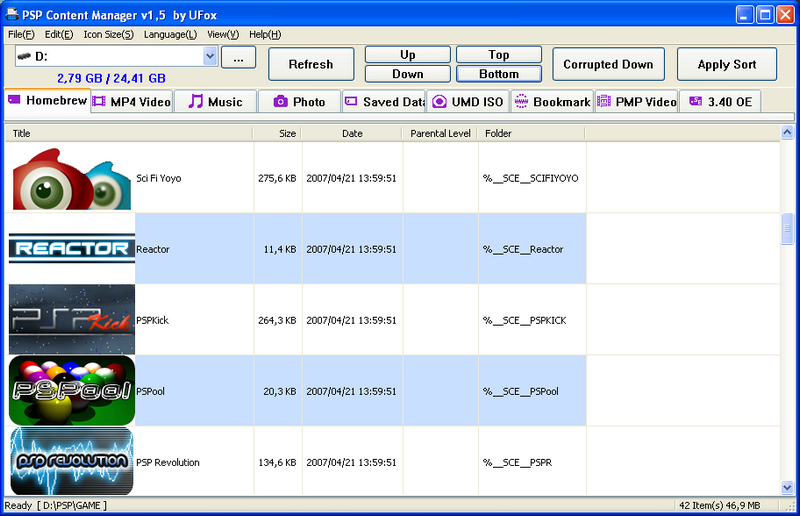Screen dimensions: 800x516
Task: Switch to the Photo tab
Action: coord(299,102)
